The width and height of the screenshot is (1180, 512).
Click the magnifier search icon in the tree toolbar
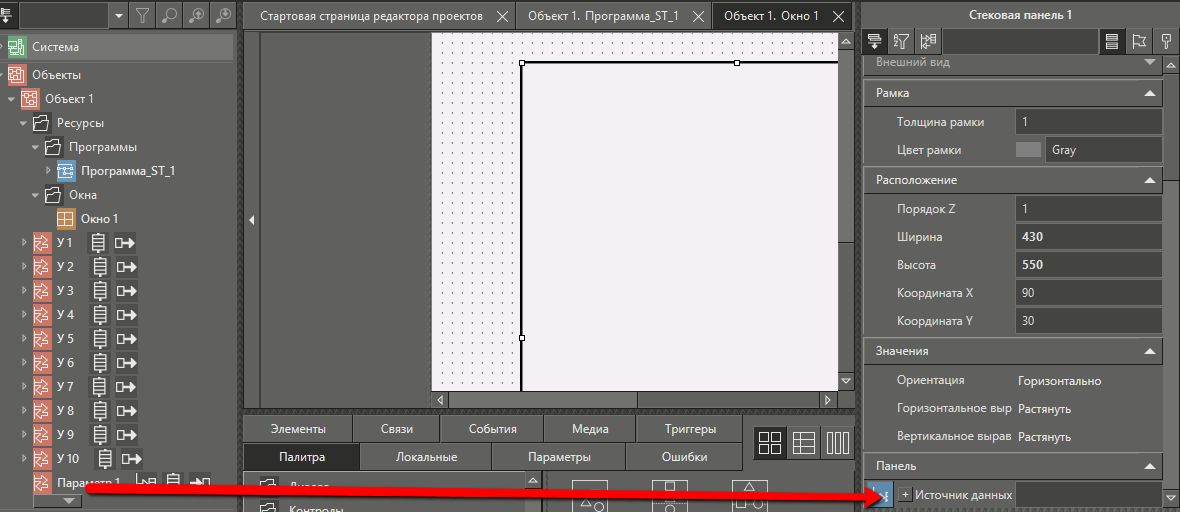(170, 15)
